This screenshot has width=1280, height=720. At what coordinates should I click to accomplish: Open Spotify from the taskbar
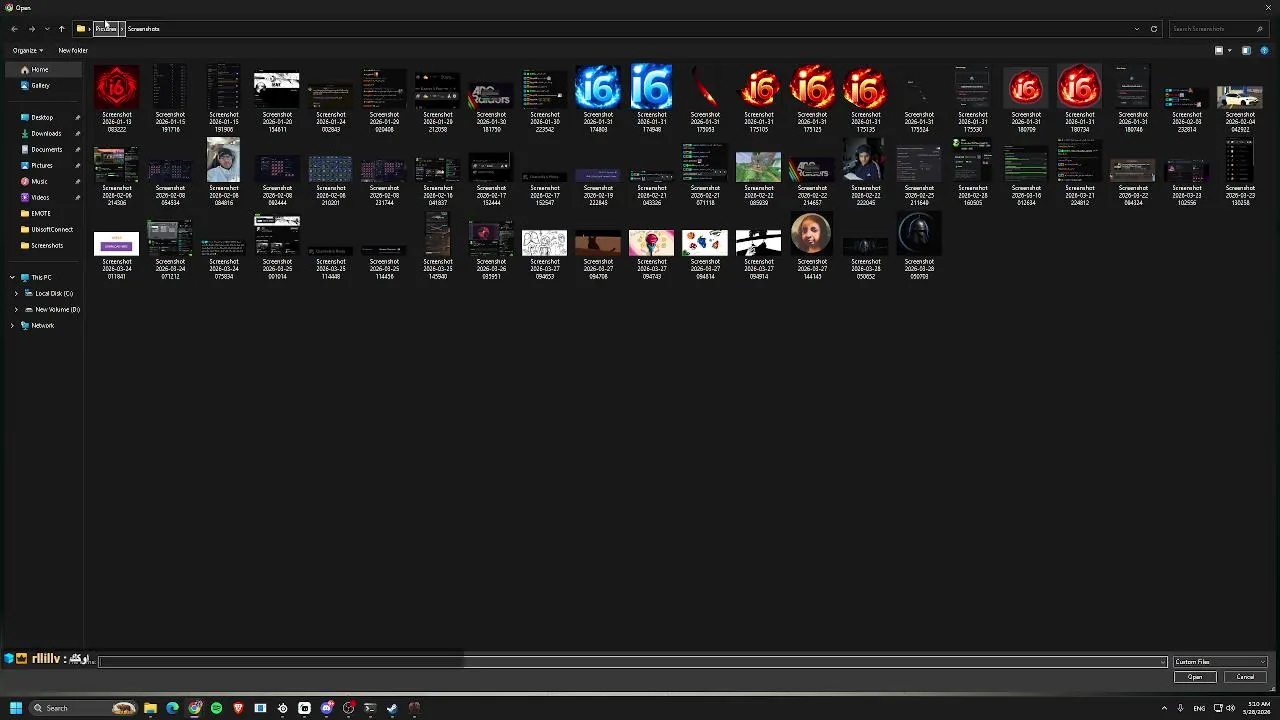click(216, 708)
